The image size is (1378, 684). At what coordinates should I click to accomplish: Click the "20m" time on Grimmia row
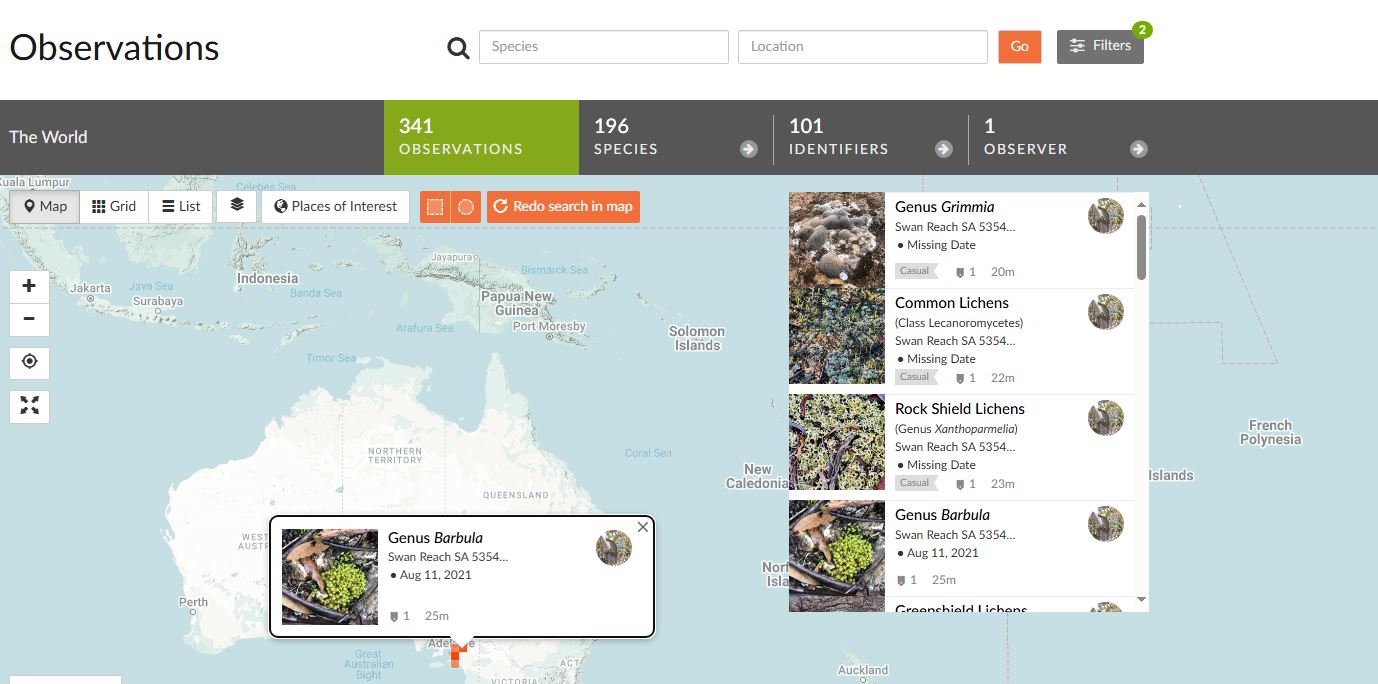[1002, 272]
